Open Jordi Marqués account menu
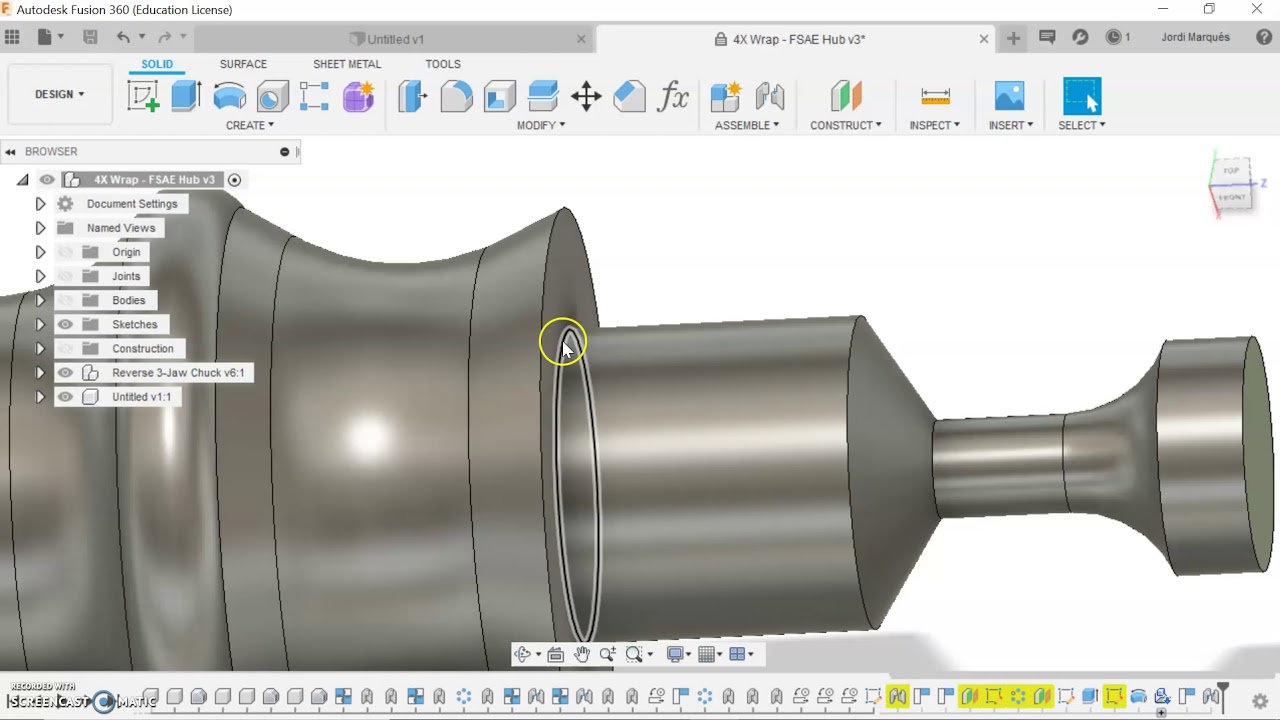Viewport: 1280px width, 720px height. 1196,37
